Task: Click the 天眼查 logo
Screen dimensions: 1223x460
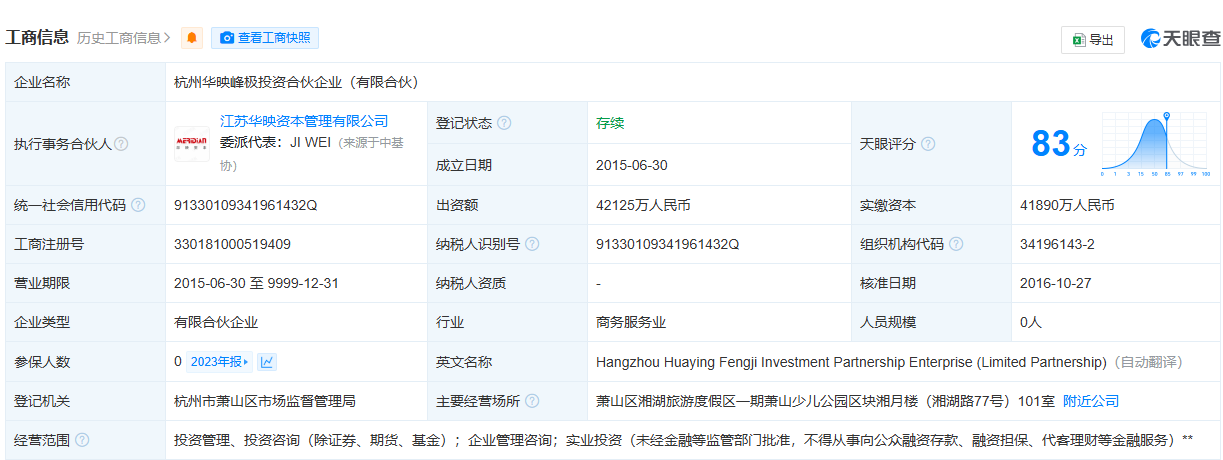Action: [x=1180, y=39]
